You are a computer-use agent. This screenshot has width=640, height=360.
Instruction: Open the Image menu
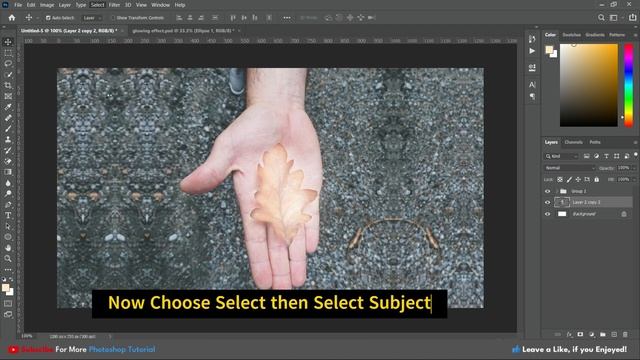coord(47,5)
